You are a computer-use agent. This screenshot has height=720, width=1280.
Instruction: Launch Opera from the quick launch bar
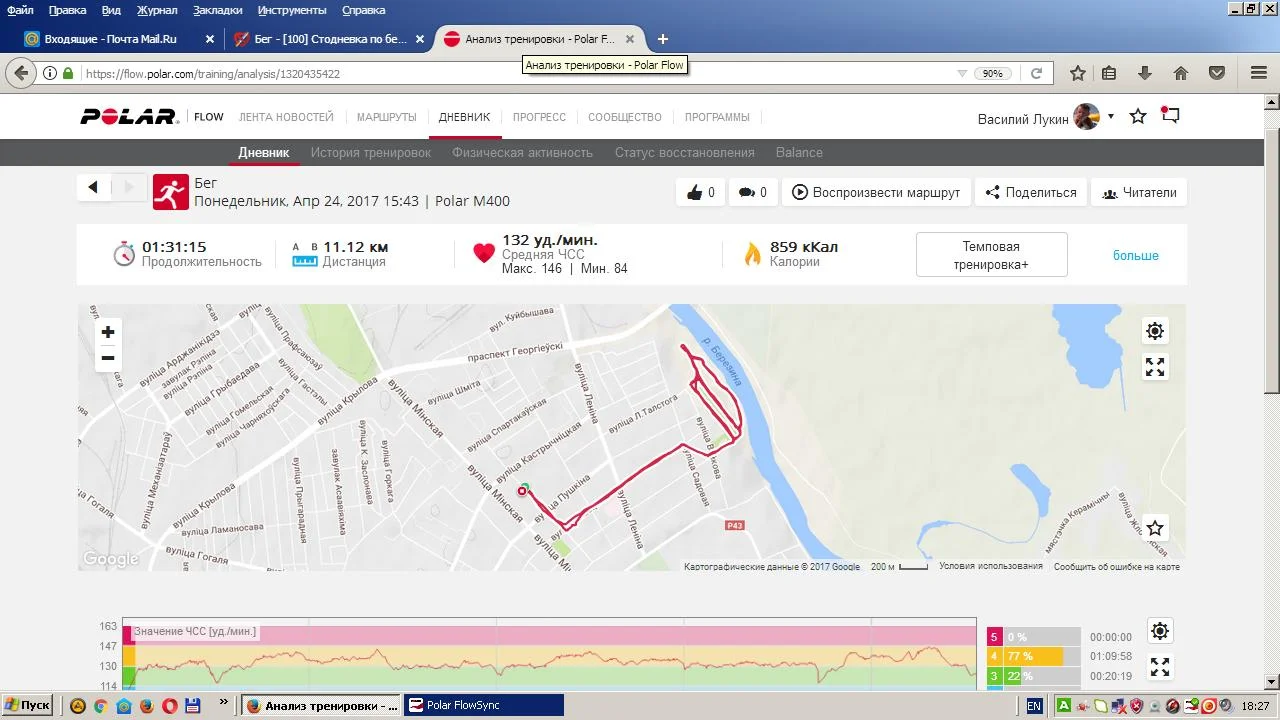(x=170, y=706)
